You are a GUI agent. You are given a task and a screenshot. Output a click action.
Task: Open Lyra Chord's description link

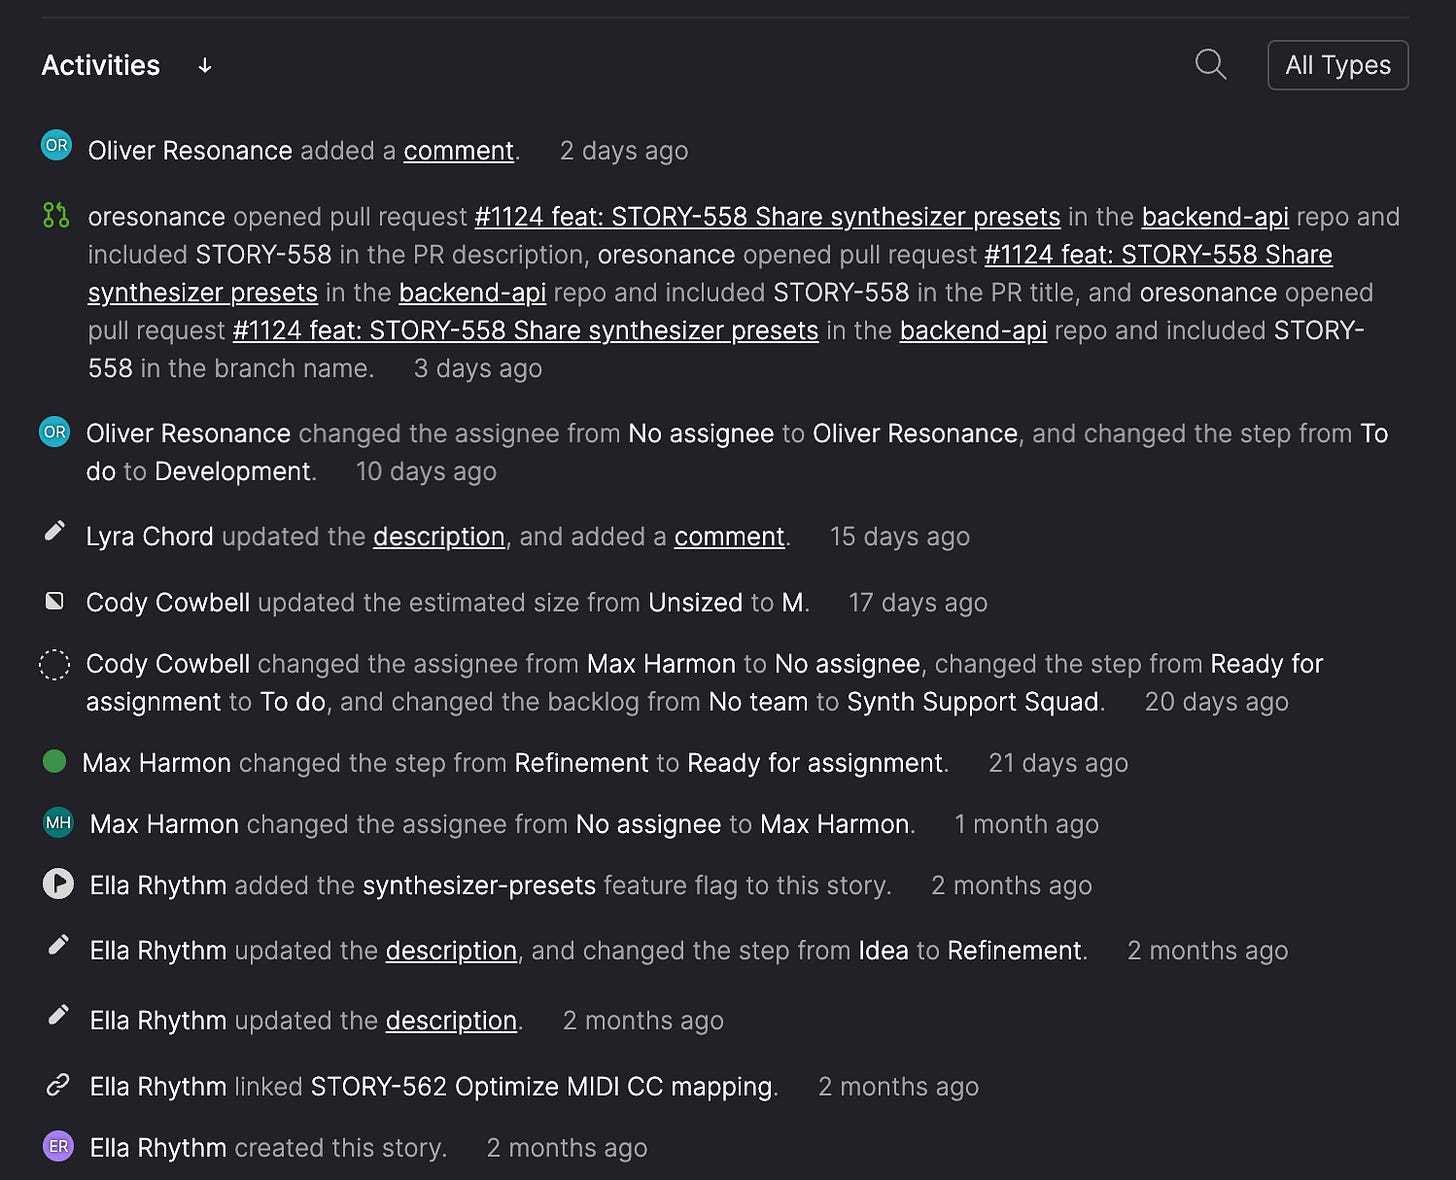pos(438,537)
